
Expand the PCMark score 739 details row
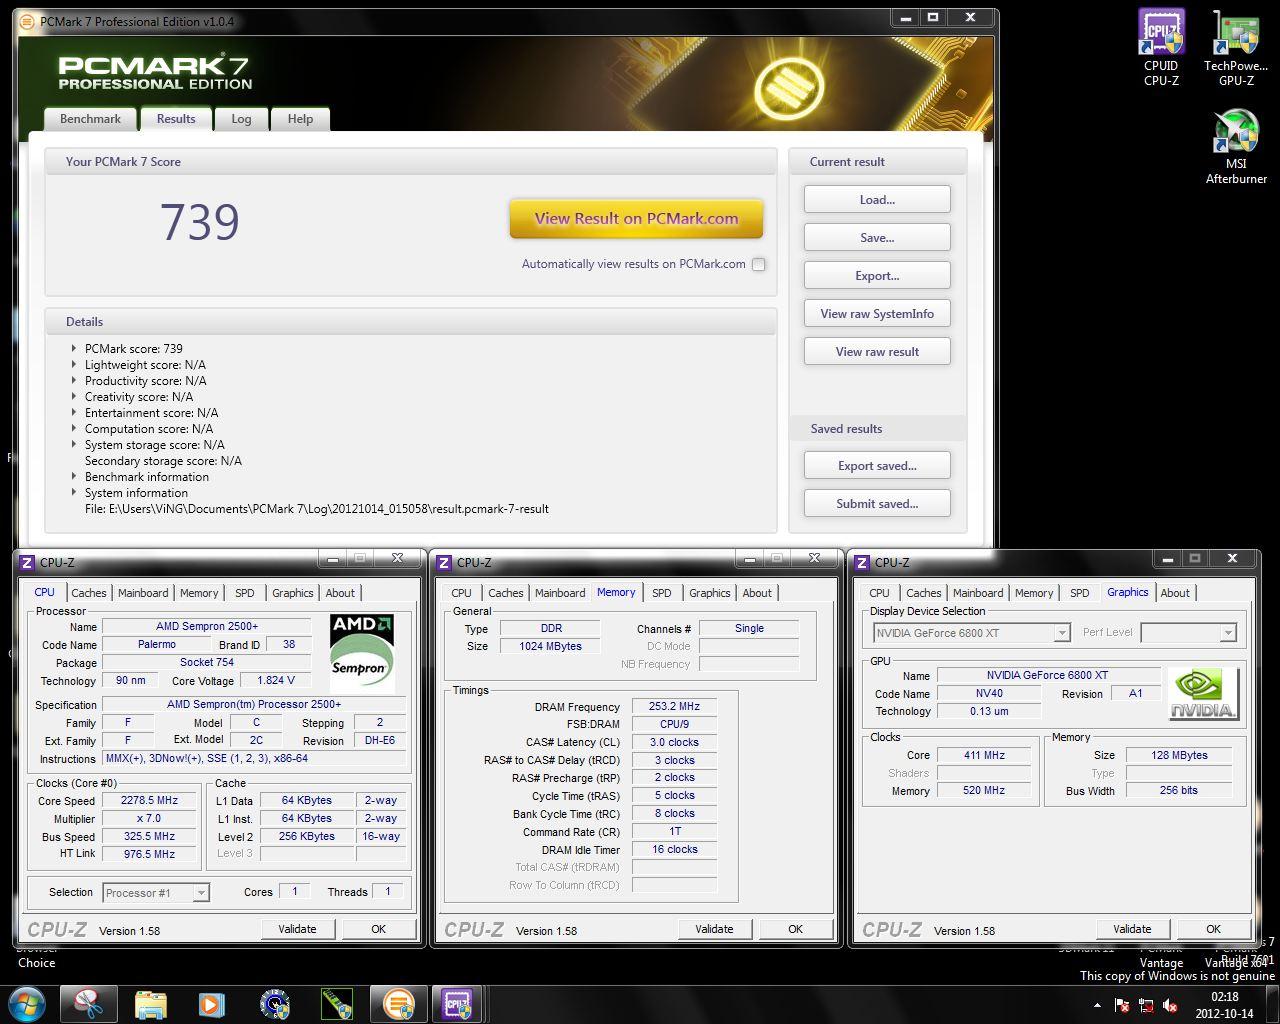point(74,349)
